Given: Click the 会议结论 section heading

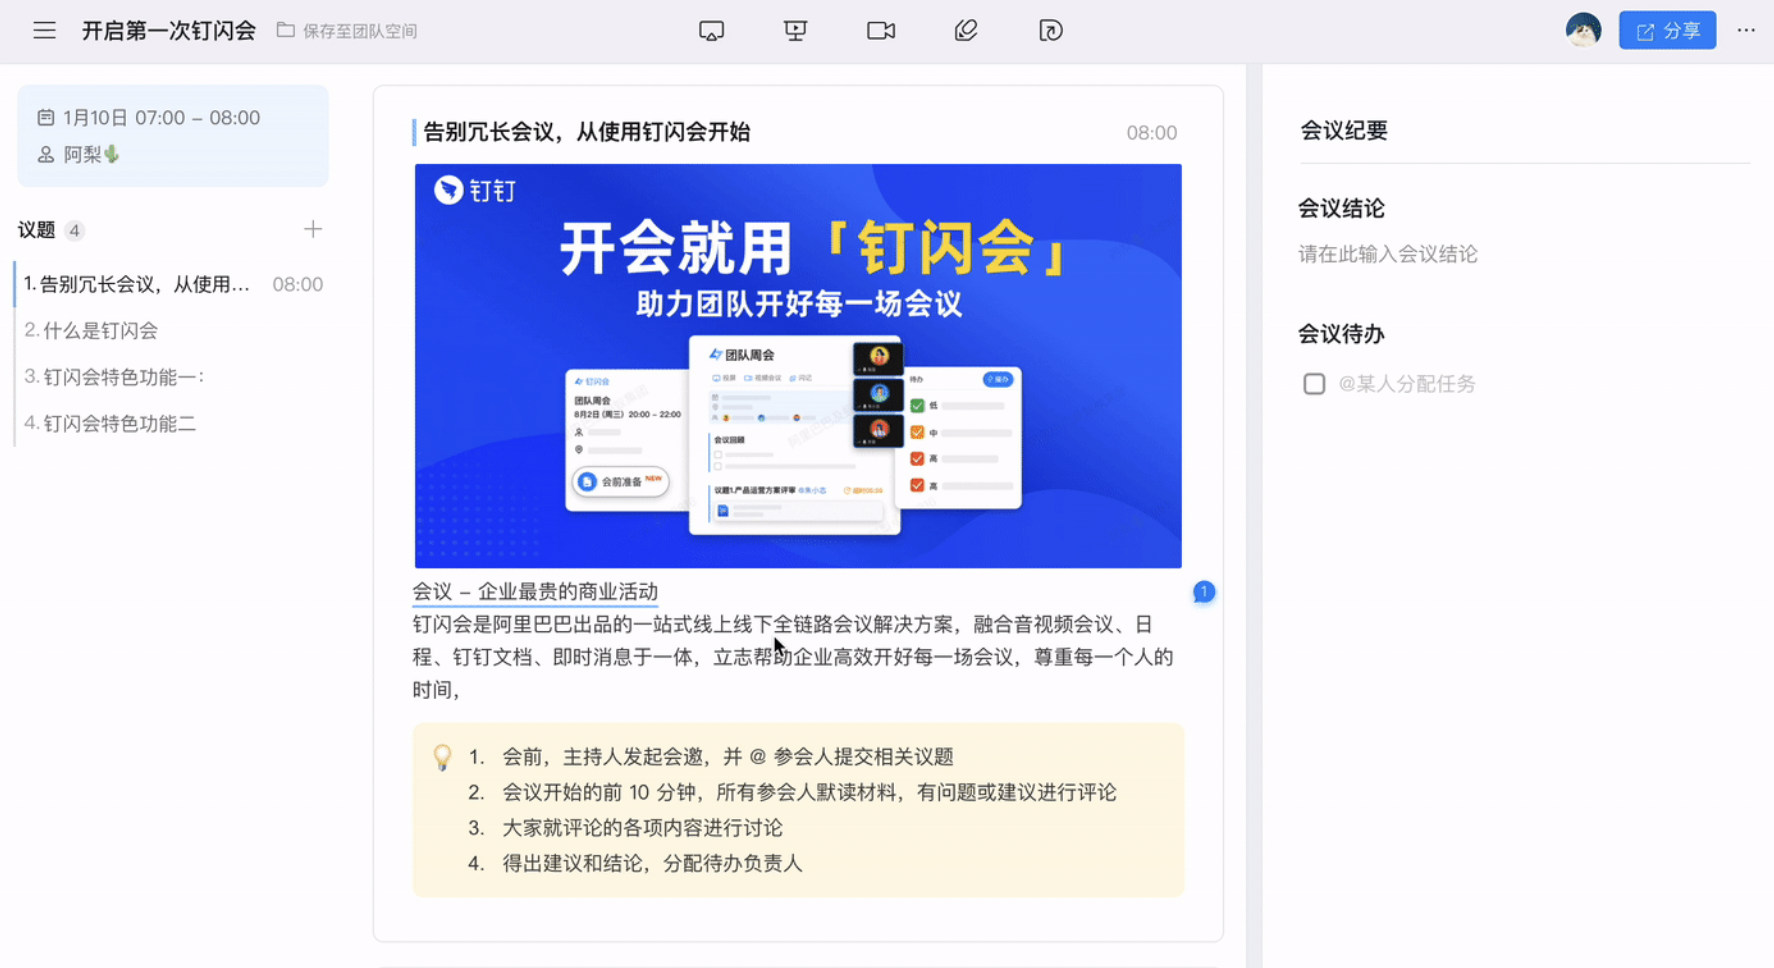Looking at the screenshot, I should point(1341,209).
